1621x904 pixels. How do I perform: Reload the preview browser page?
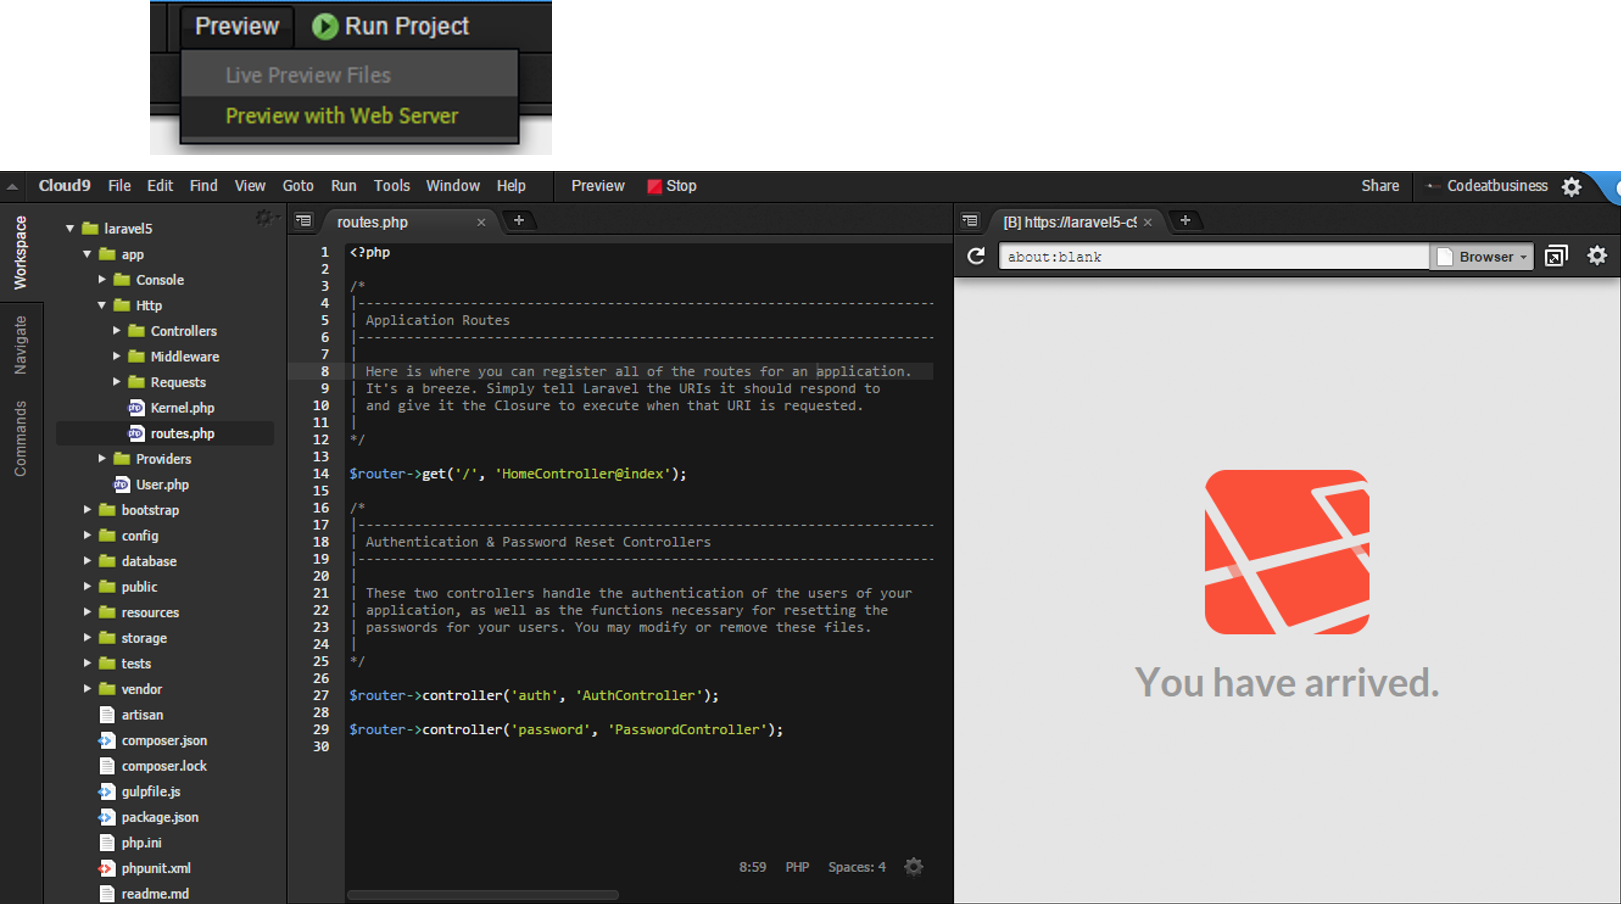pyautogui.click(x=976, y=257)
